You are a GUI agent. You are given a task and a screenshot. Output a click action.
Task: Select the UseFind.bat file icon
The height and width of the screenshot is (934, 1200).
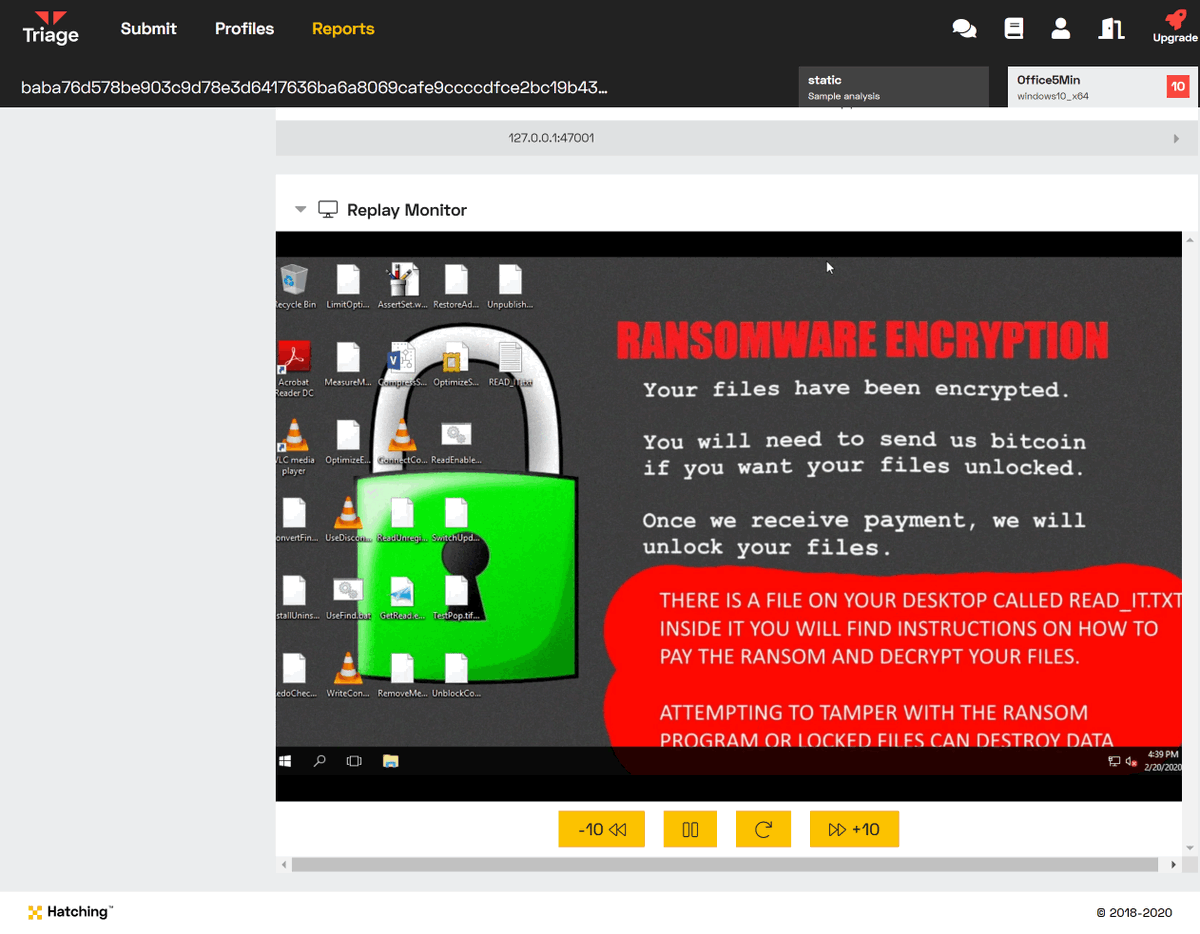point(348,598)
